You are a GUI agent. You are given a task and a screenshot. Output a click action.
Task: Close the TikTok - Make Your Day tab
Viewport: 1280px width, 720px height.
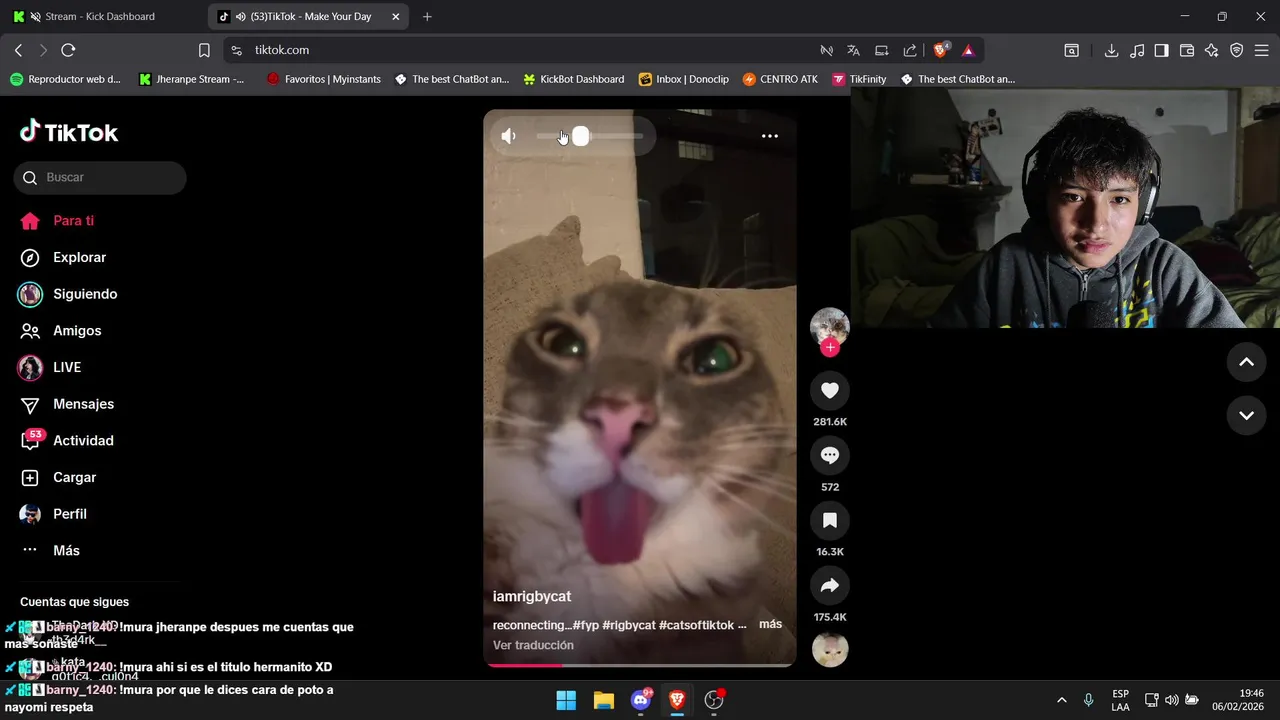(x=395, y=17)
